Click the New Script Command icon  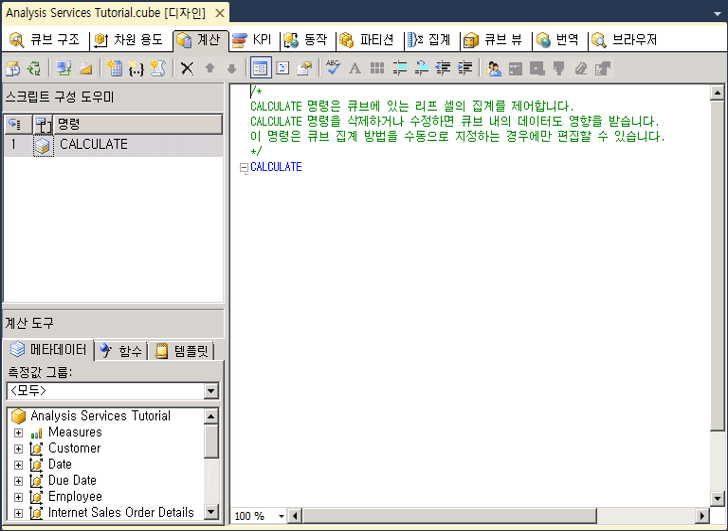pyautogui.click(x=158, y=68)
